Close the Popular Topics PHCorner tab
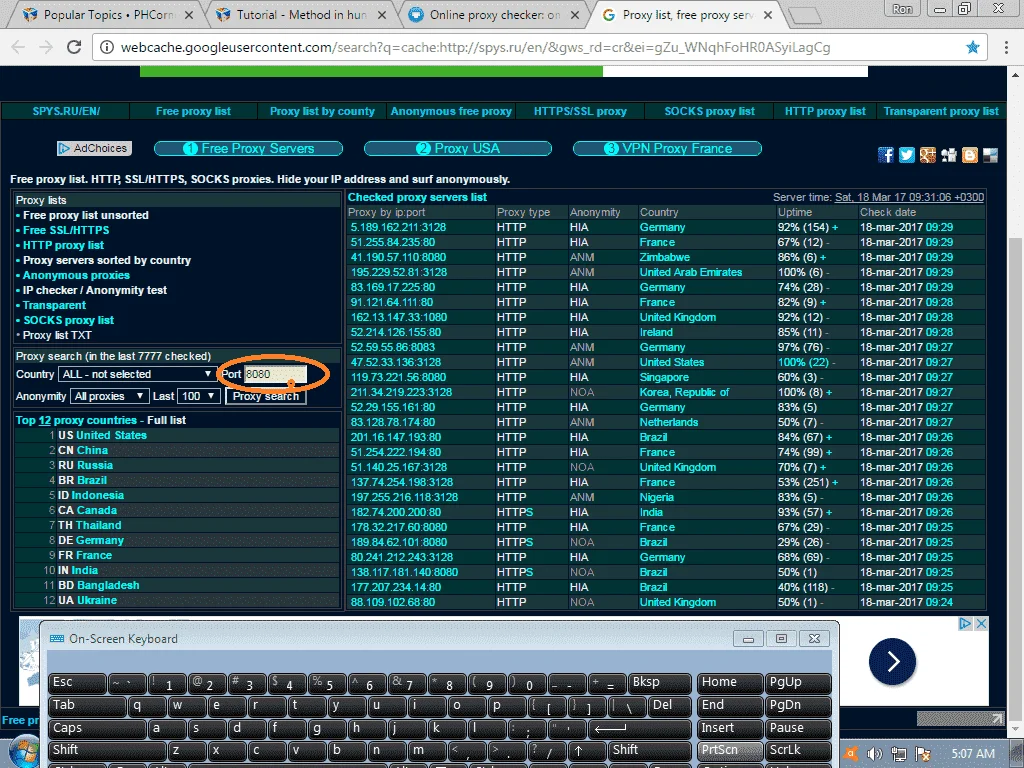The width and height of the screenshot is (1024, 768). click(x=189, y=14)
